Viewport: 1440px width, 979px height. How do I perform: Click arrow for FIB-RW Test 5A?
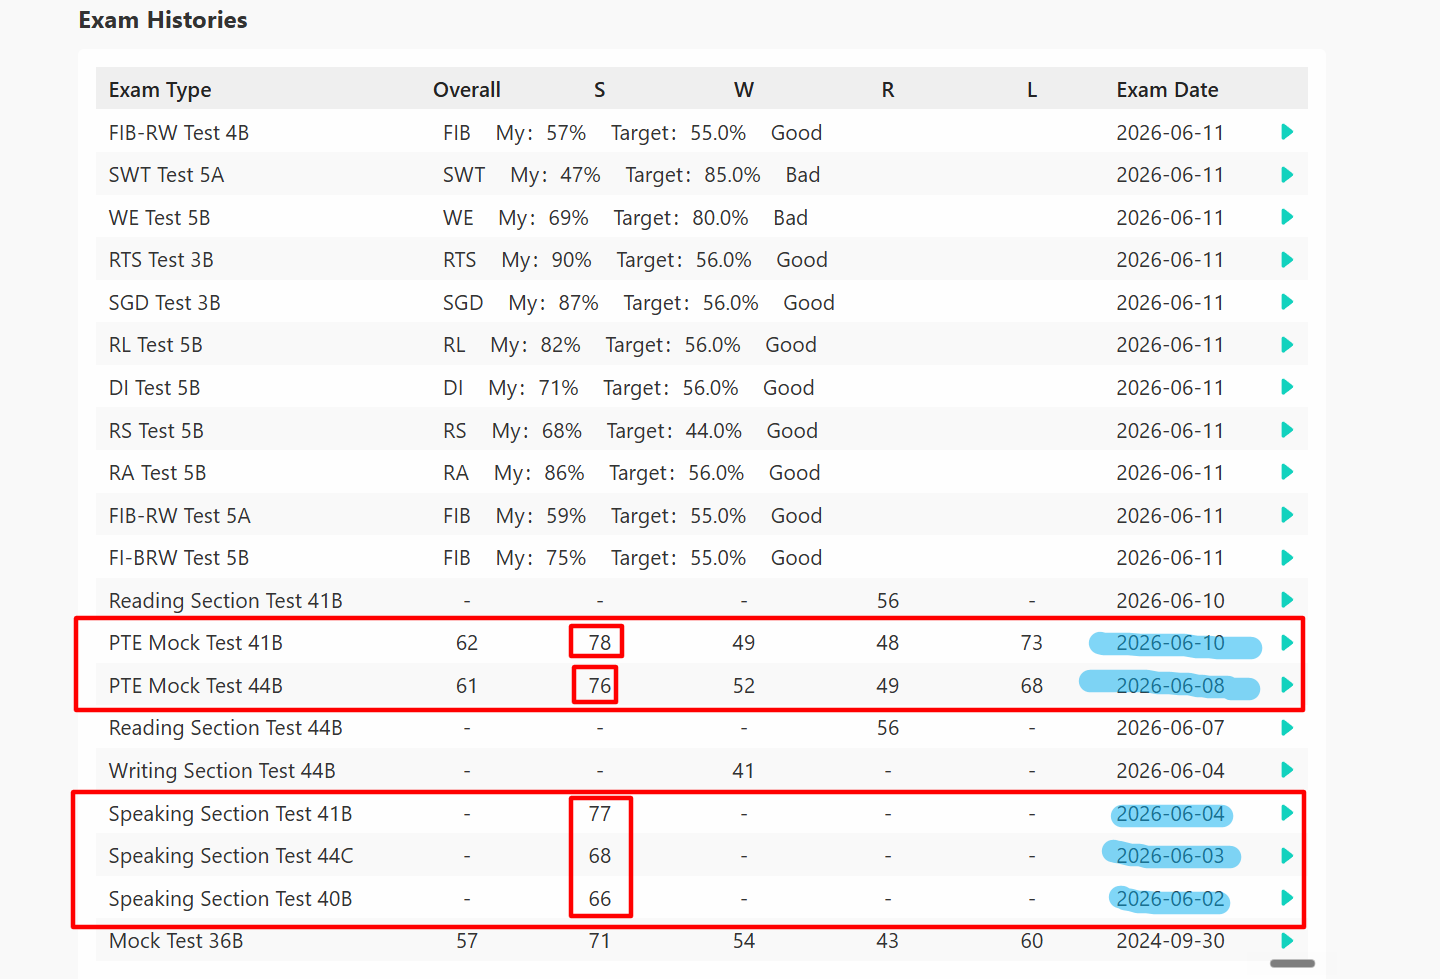1287,515
